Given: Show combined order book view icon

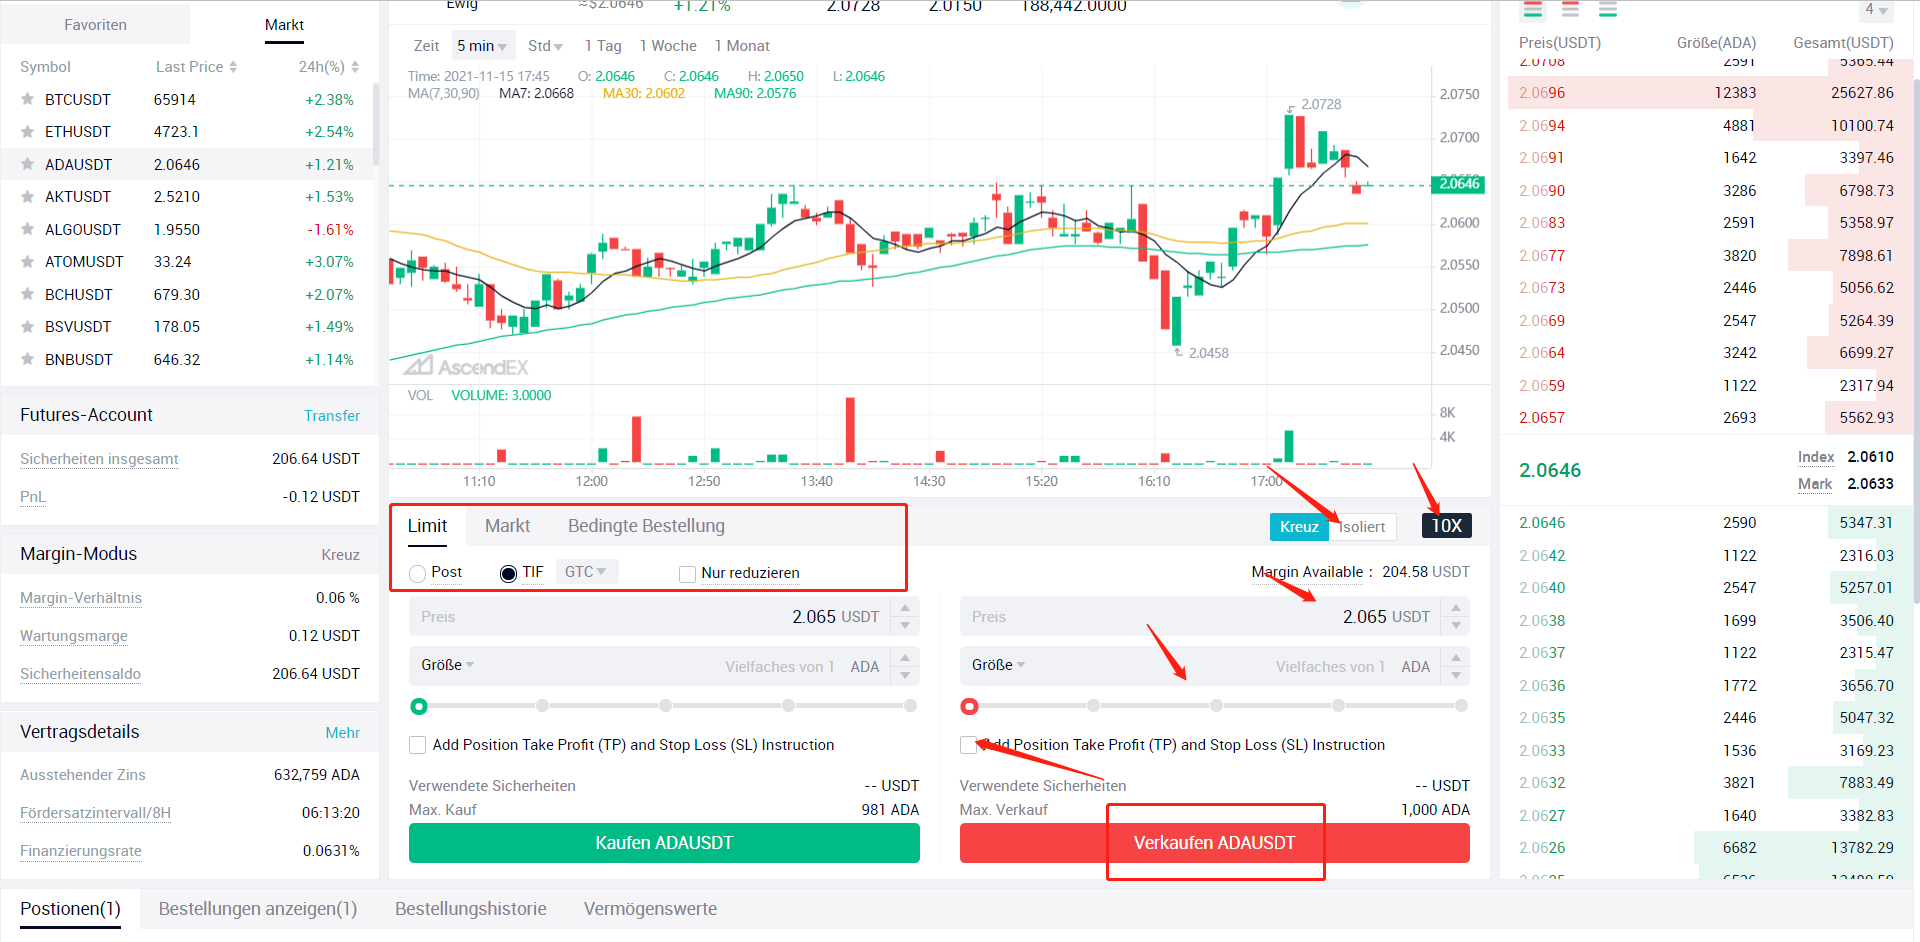Looking at the screenshot, I should pyautogui.click(x=1533, y=10).
